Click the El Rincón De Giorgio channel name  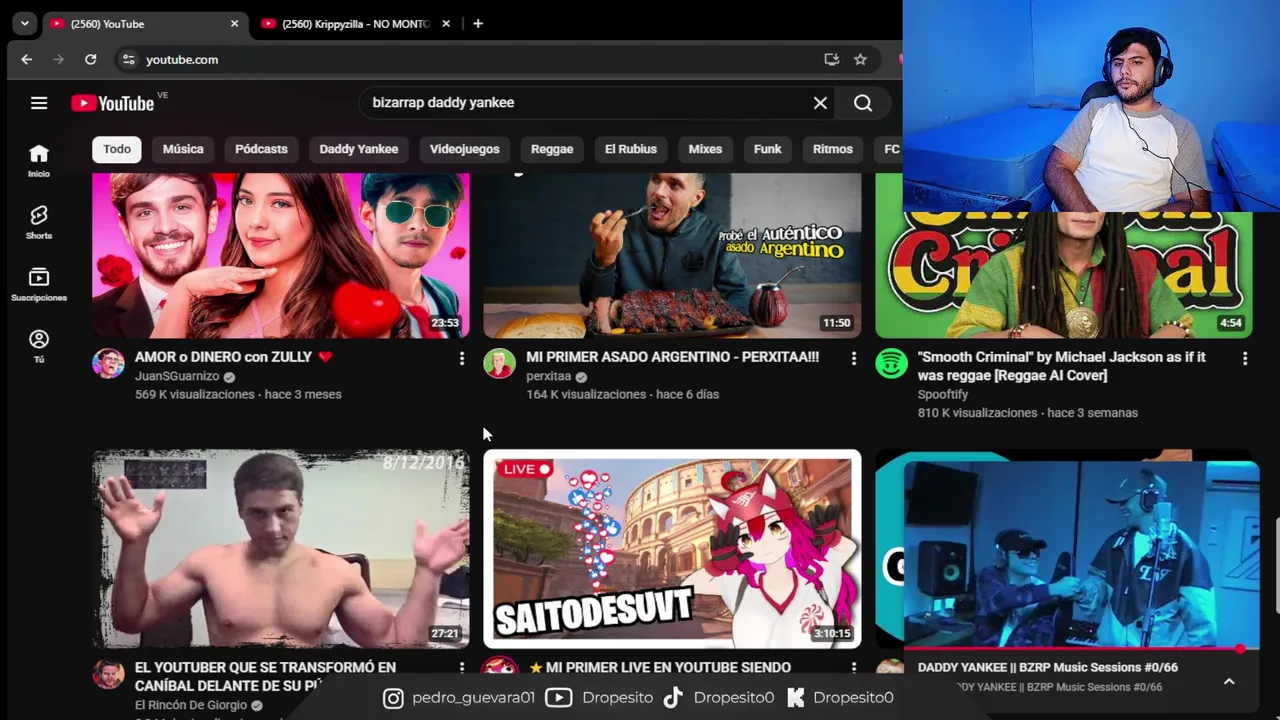point(192,705)
